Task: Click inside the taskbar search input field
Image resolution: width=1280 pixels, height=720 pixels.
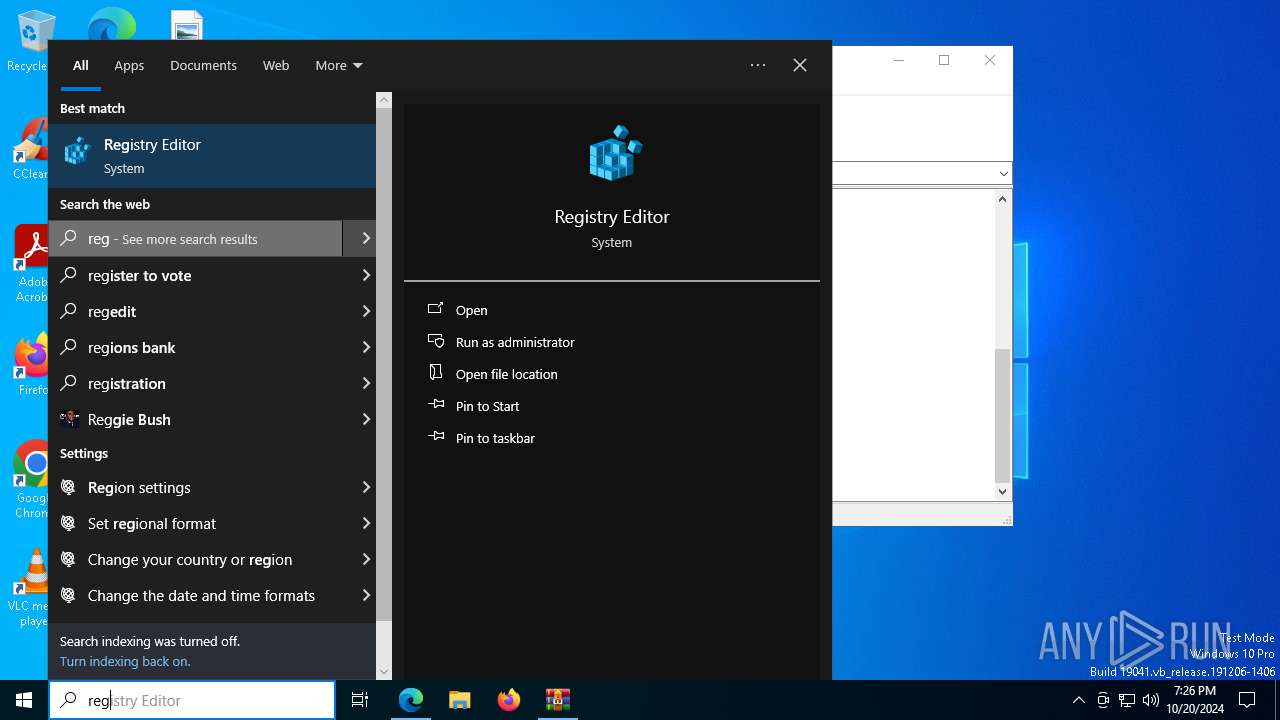Action: 192,700
